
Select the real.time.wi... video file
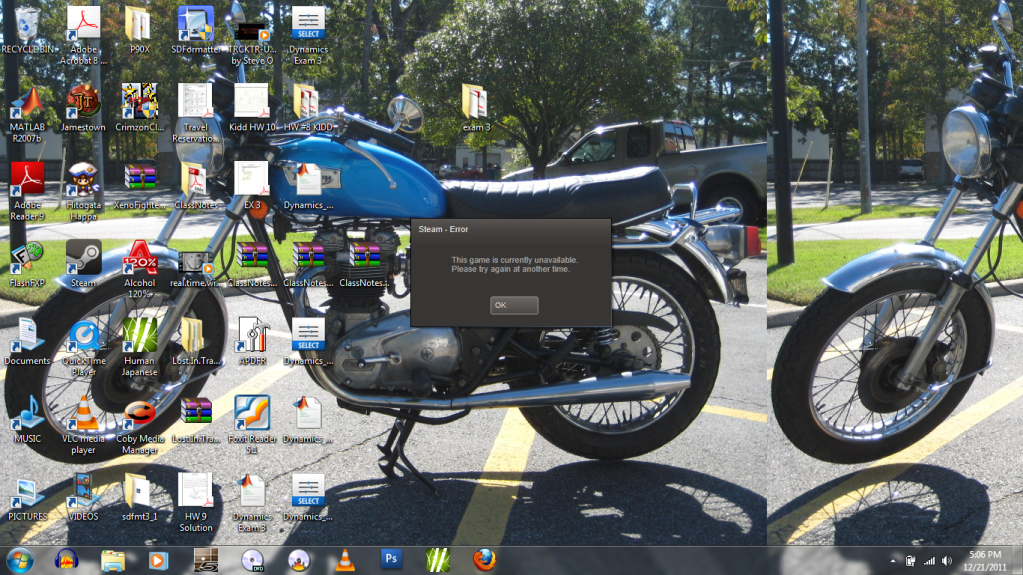pos(196,269)
